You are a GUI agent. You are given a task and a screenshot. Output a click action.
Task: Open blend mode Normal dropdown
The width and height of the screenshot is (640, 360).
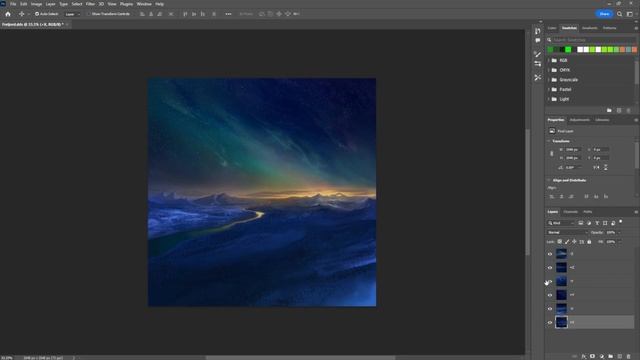coord(567,232)
